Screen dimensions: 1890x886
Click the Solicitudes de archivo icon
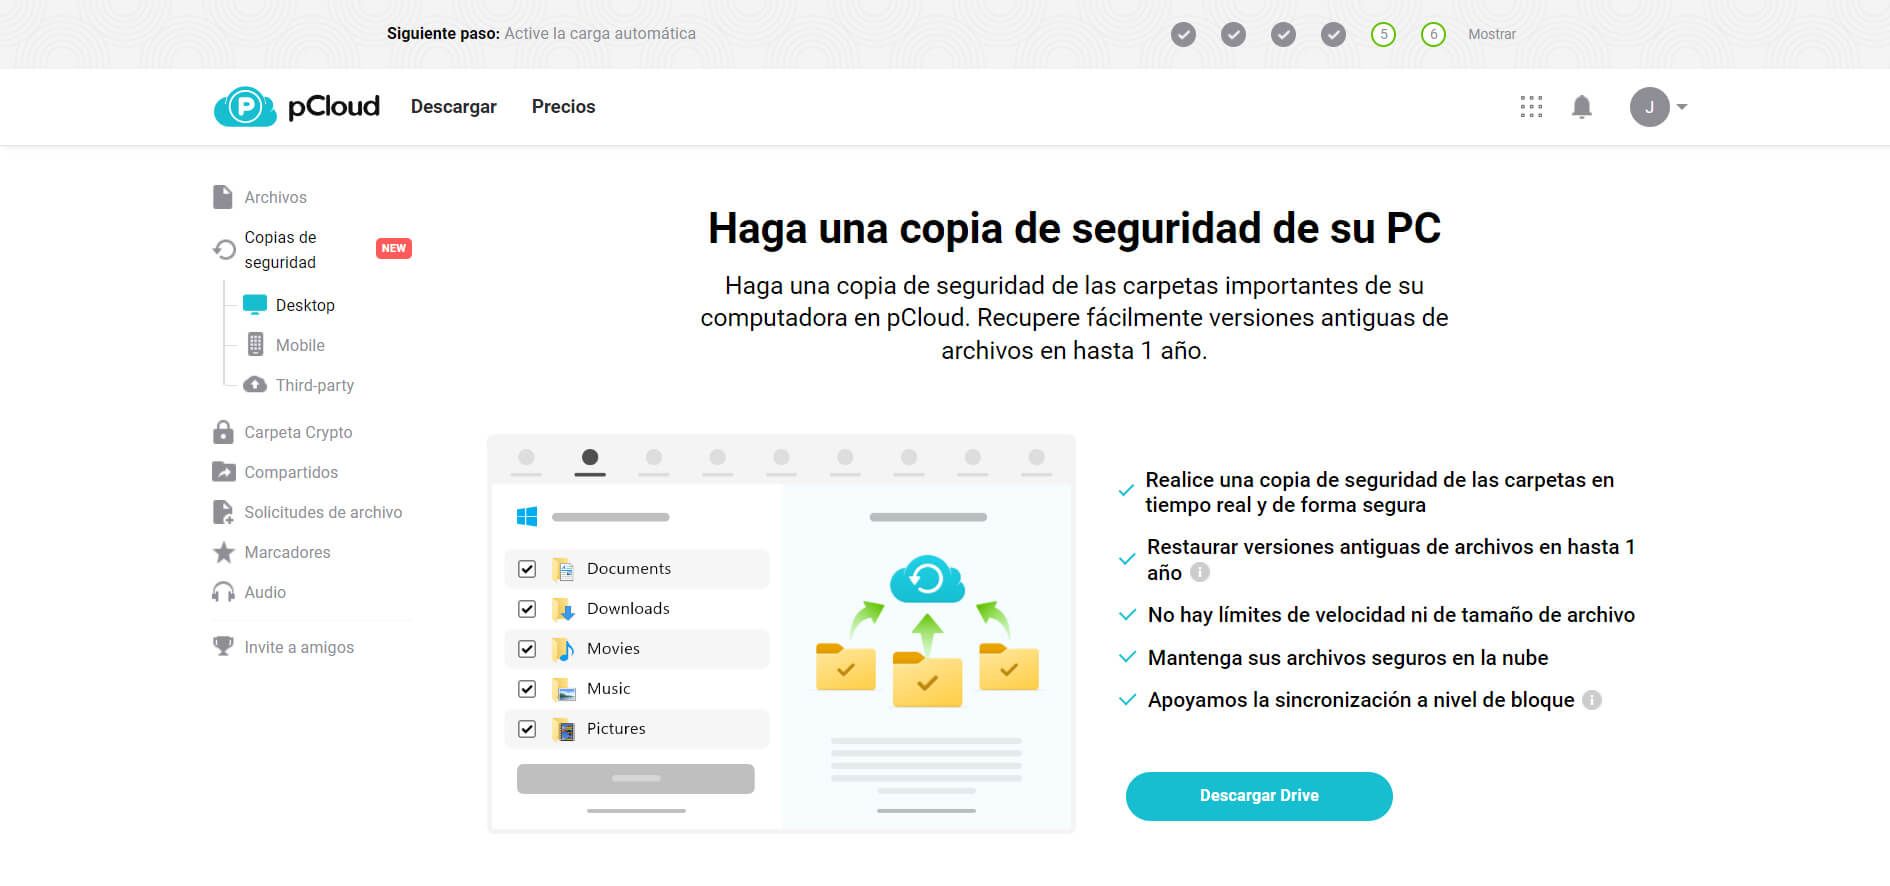tap(223, 512)
